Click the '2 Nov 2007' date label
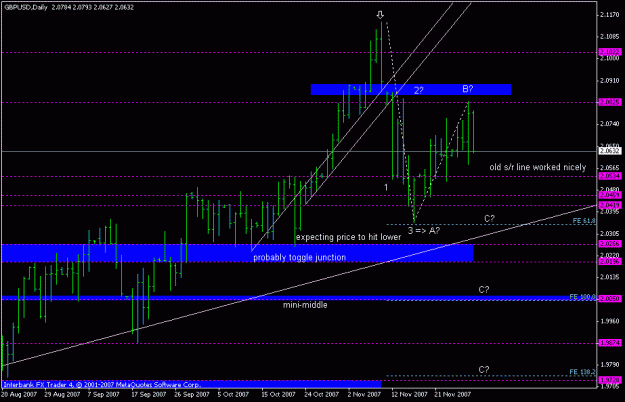This screenshot has width=625, height=402. pos(364,394)
